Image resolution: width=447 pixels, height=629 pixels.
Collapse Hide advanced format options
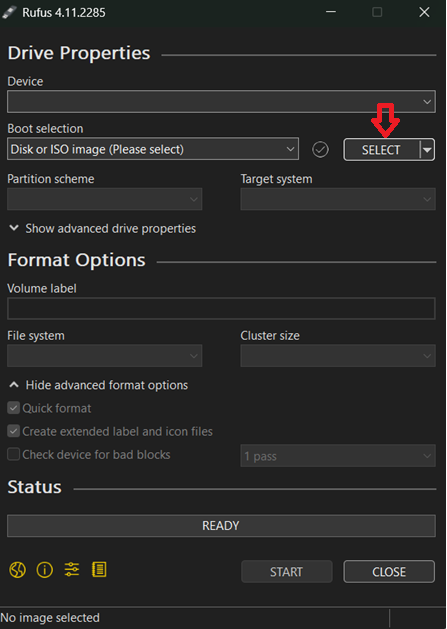click(x=98, y=385)
